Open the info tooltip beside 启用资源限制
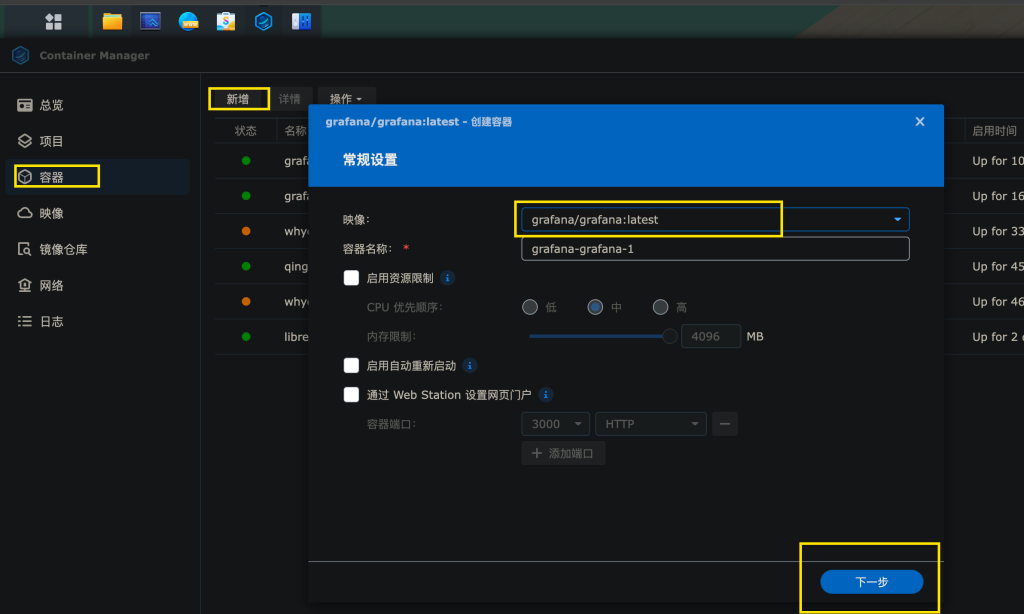Image resolution: width=1024 pixels, height=614 pixels. coord(446,277)
